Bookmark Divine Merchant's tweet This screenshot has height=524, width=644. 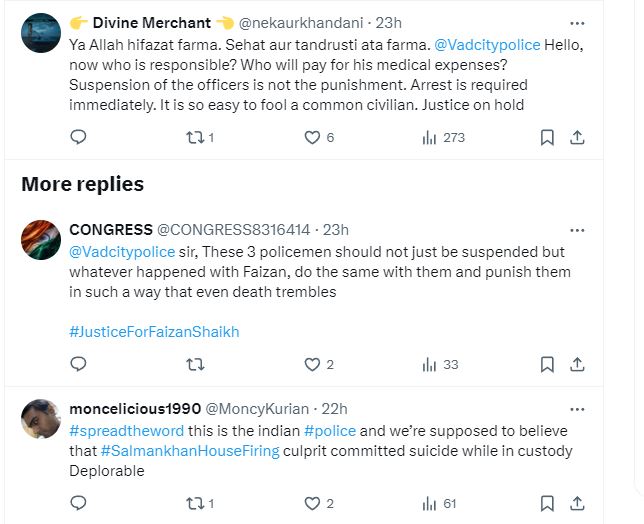[x=547, y=137]
